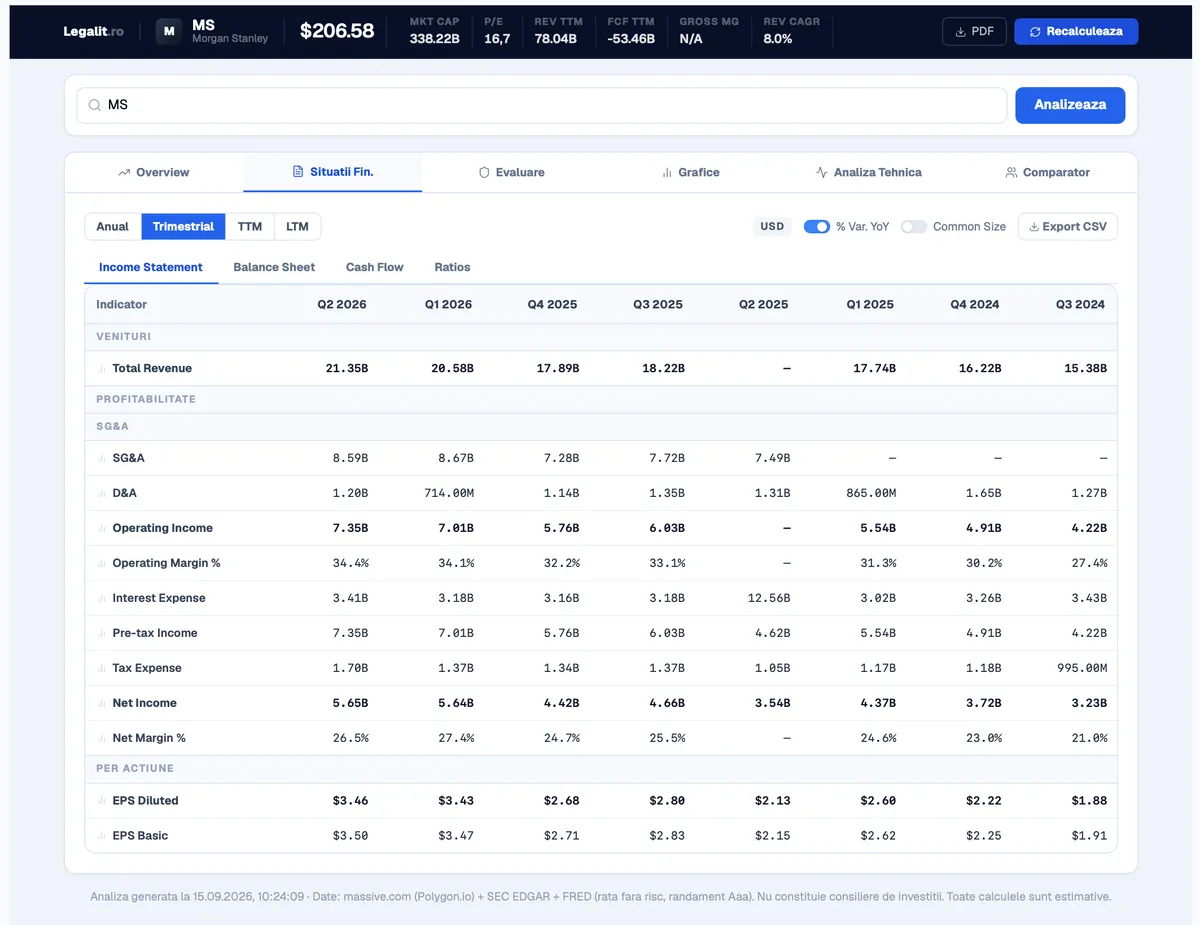Click the chart icon beside Pre-tax Income
Viewport: 1200px width, 925px height.
[x=102, y=634]
